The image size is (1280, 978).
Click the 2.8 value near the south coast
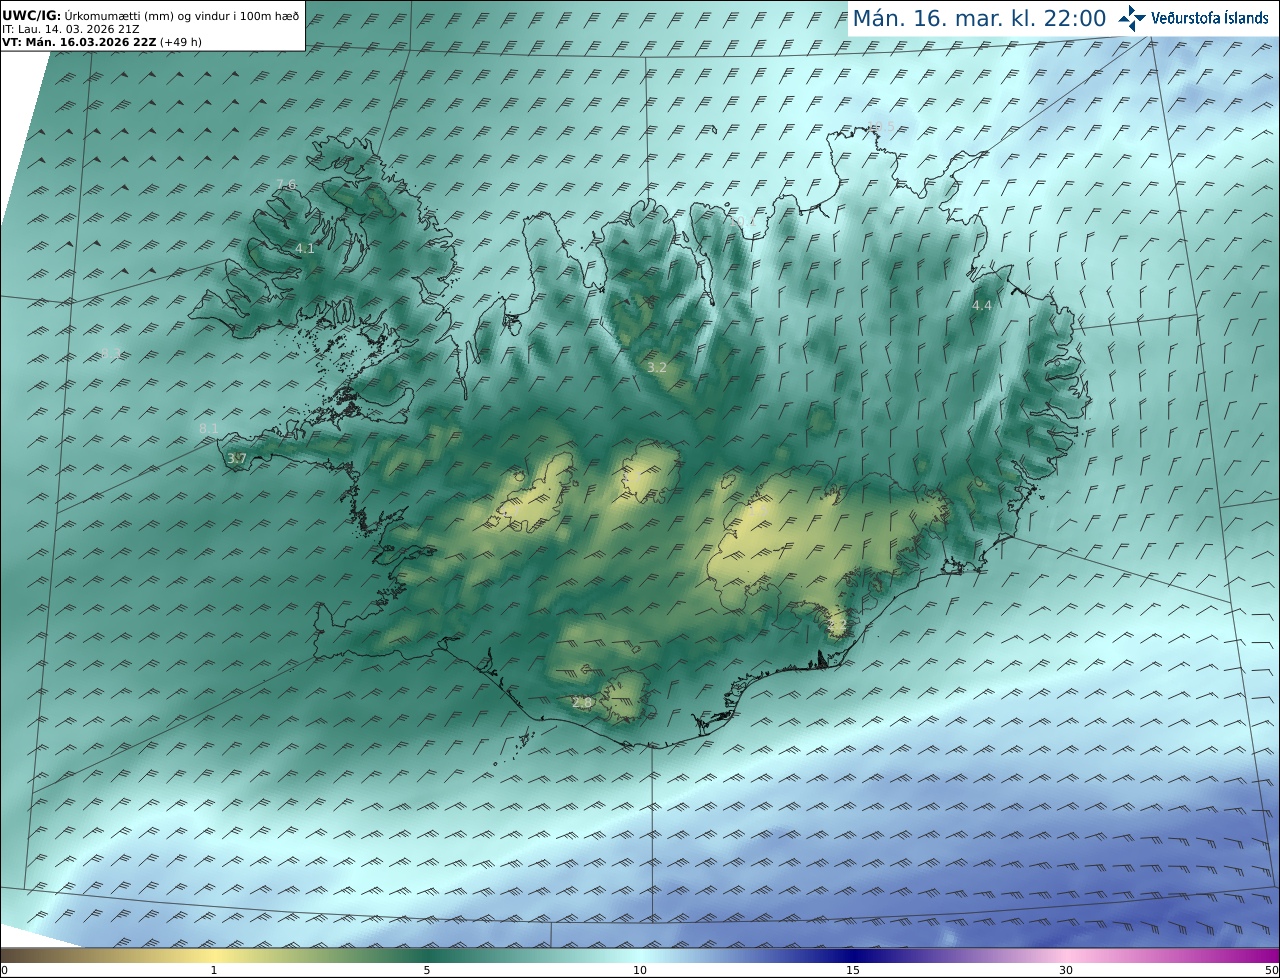point(582,703)
